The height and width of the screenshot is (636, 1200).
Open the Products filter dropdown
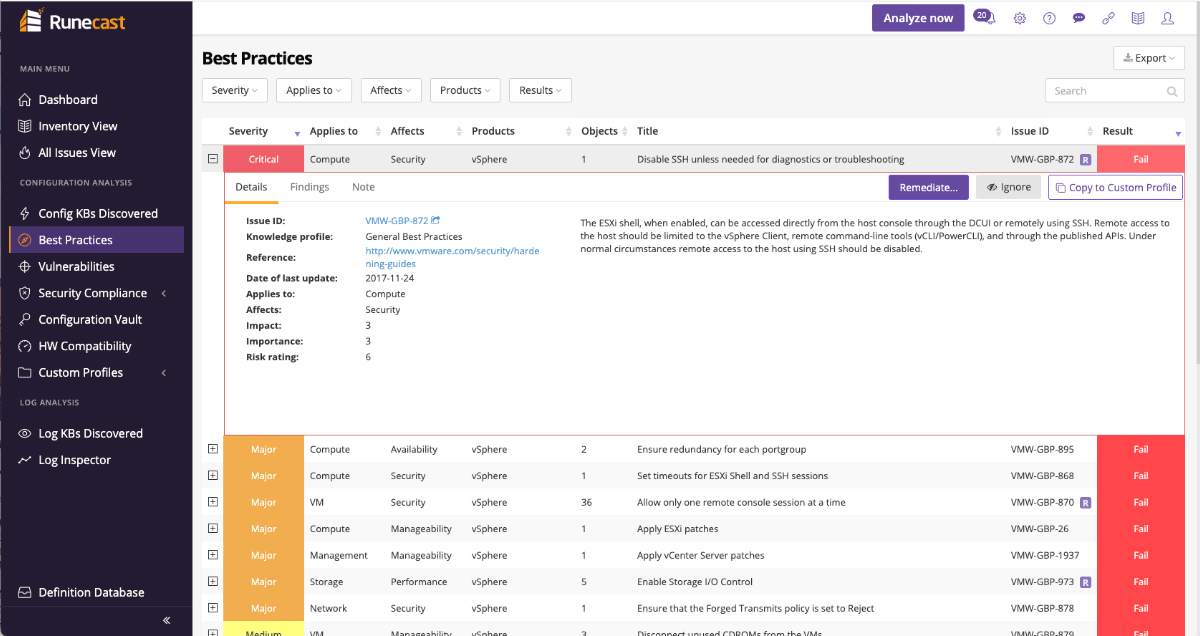pos(464,89)
